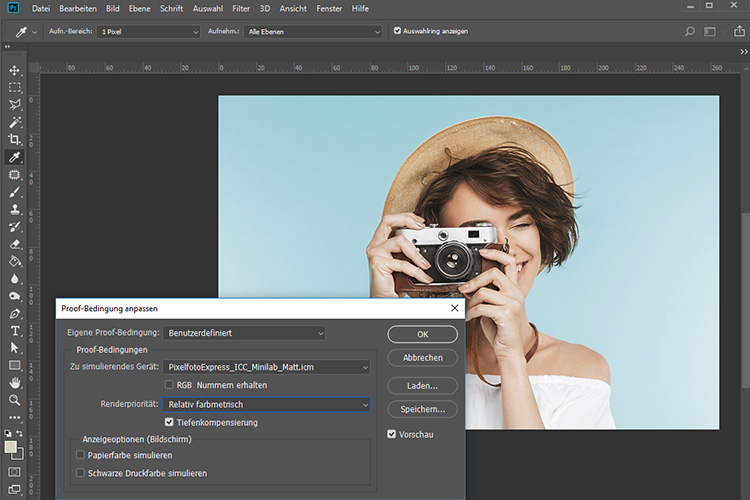Screen dimensions: 750x500
Task: Click the Abbrechen button
Action: 422,358
